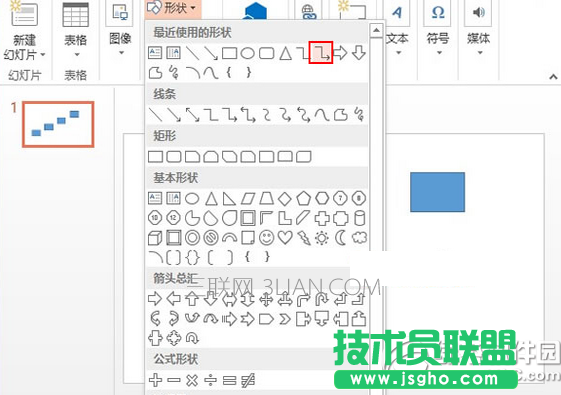Image resolution: width=561 pixels, height=395 pixels.
Task: Choose the right arrow in recently used shapes
Action: 340,53
